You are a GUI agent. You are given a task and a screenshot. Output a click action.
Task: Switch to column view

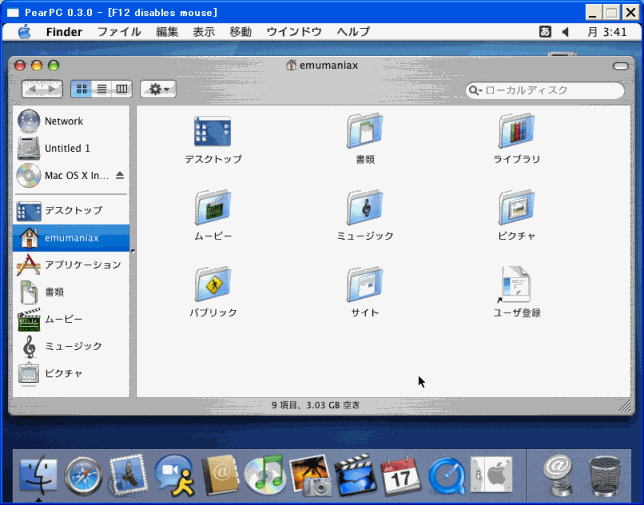click(x=121, y=89)
